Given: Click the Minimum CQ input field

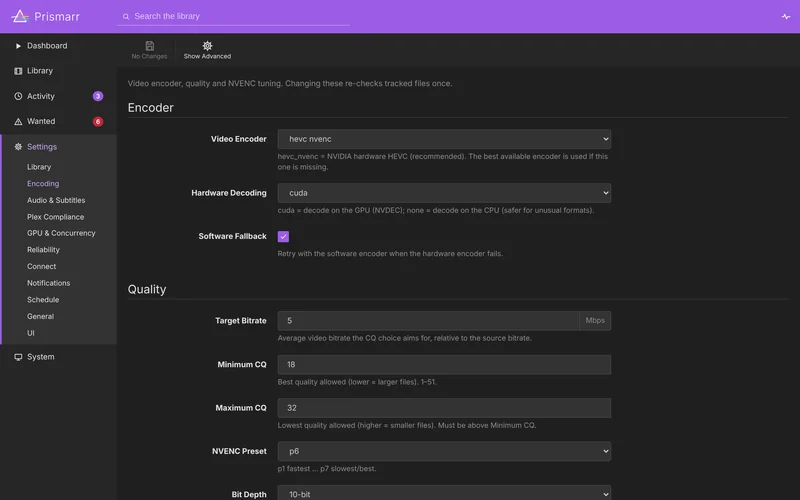Looking at the screenshot, I should point(444,365).
